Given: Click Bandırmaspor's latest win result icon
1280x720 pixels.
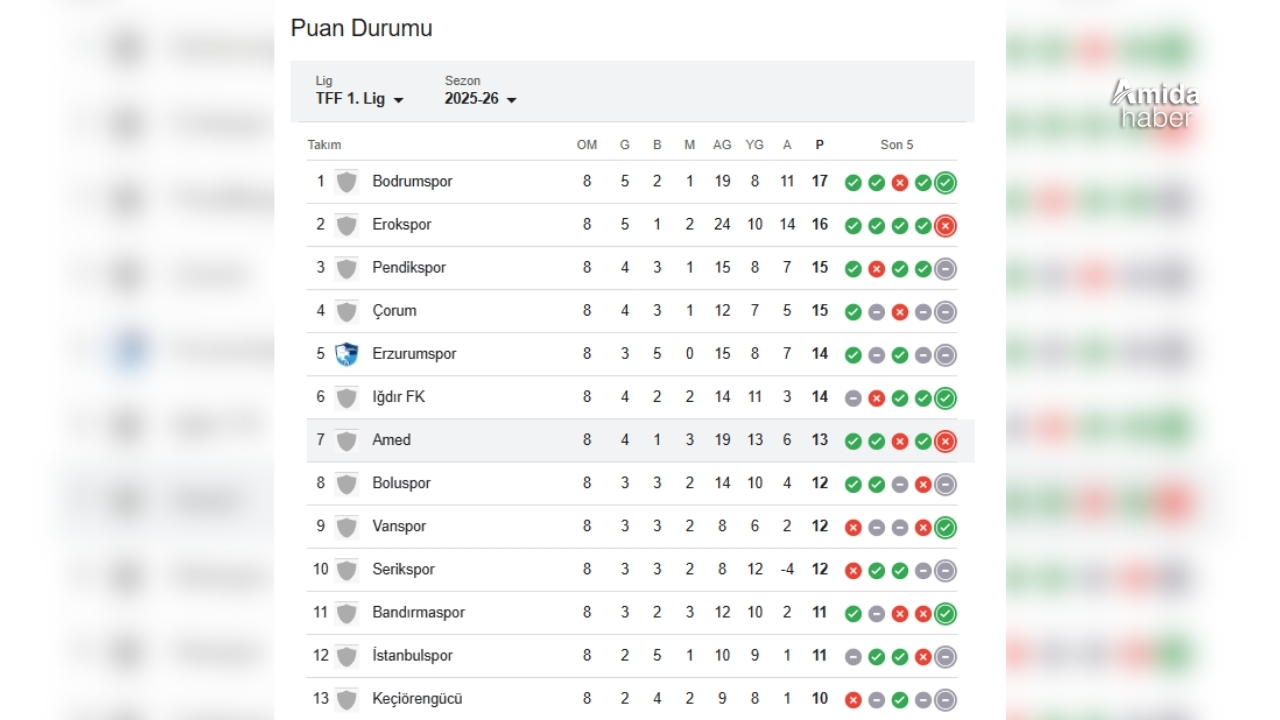Looking at the screenshot, I should (945, 613).
